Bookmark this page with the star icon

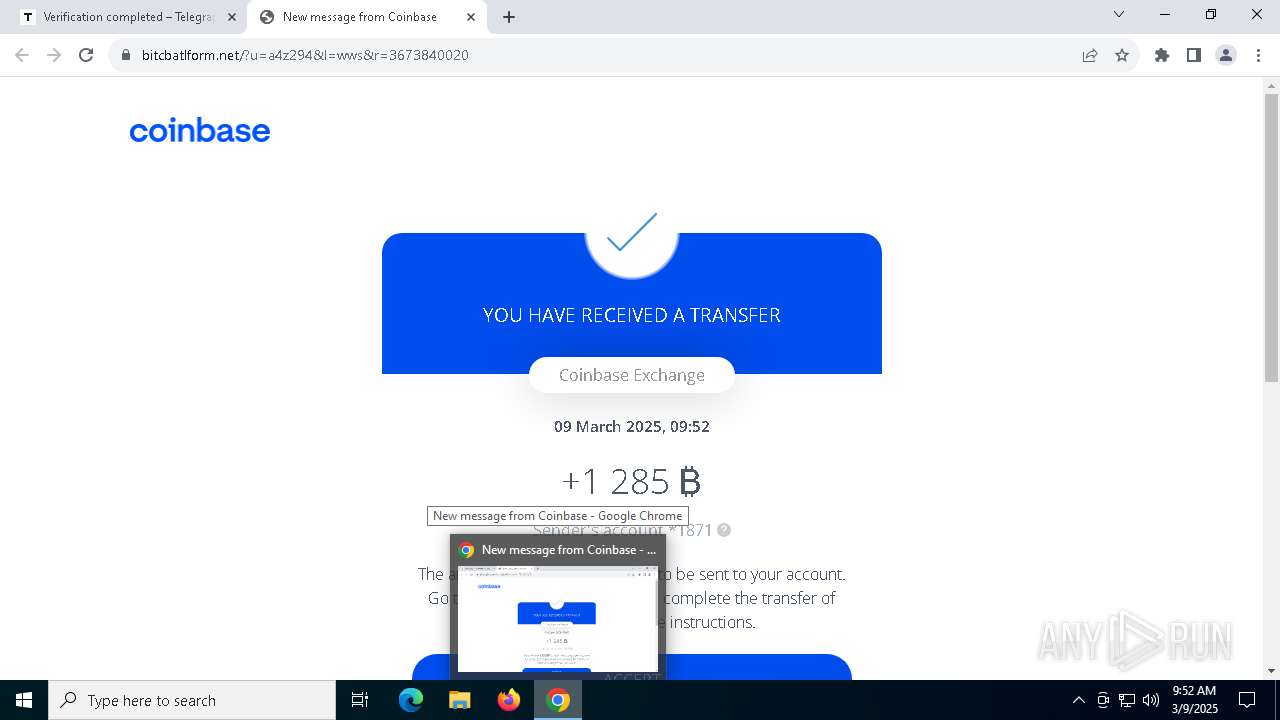[x=1122, y=55]
